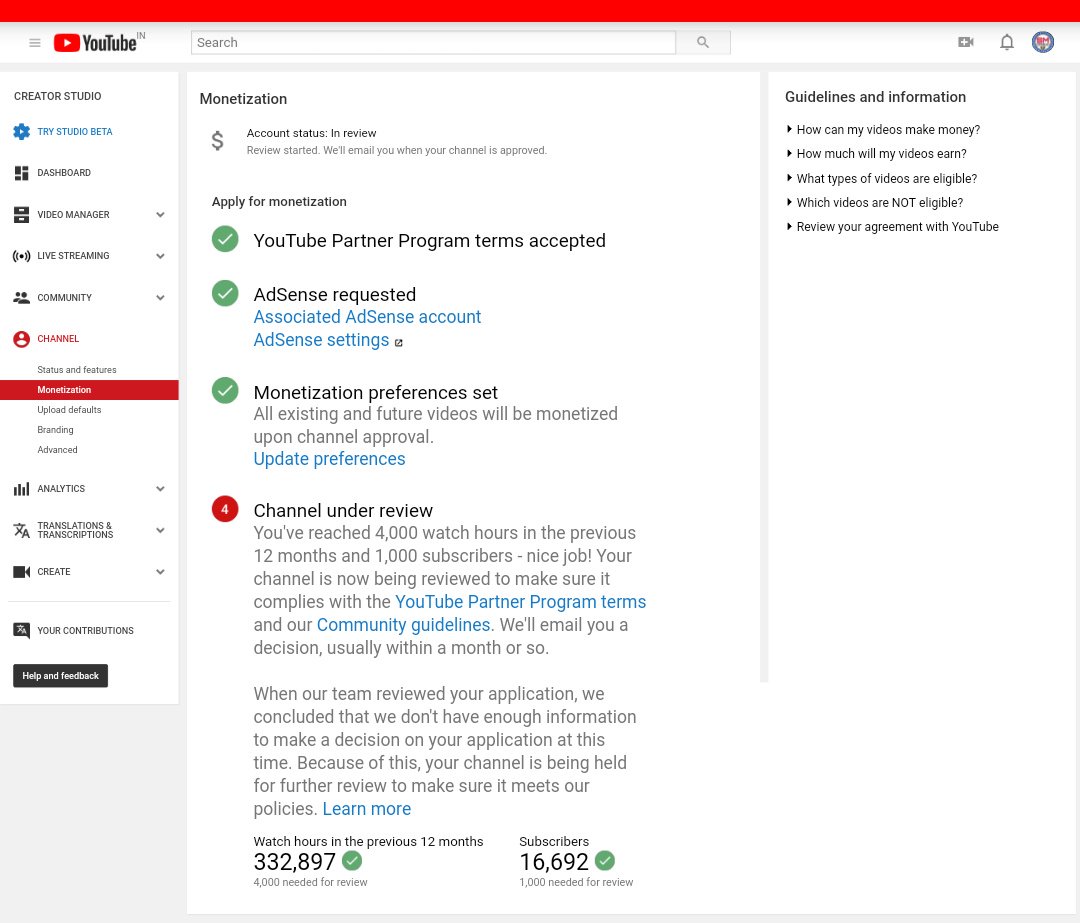Click the dollar sign account status icon

pos(217,141)
